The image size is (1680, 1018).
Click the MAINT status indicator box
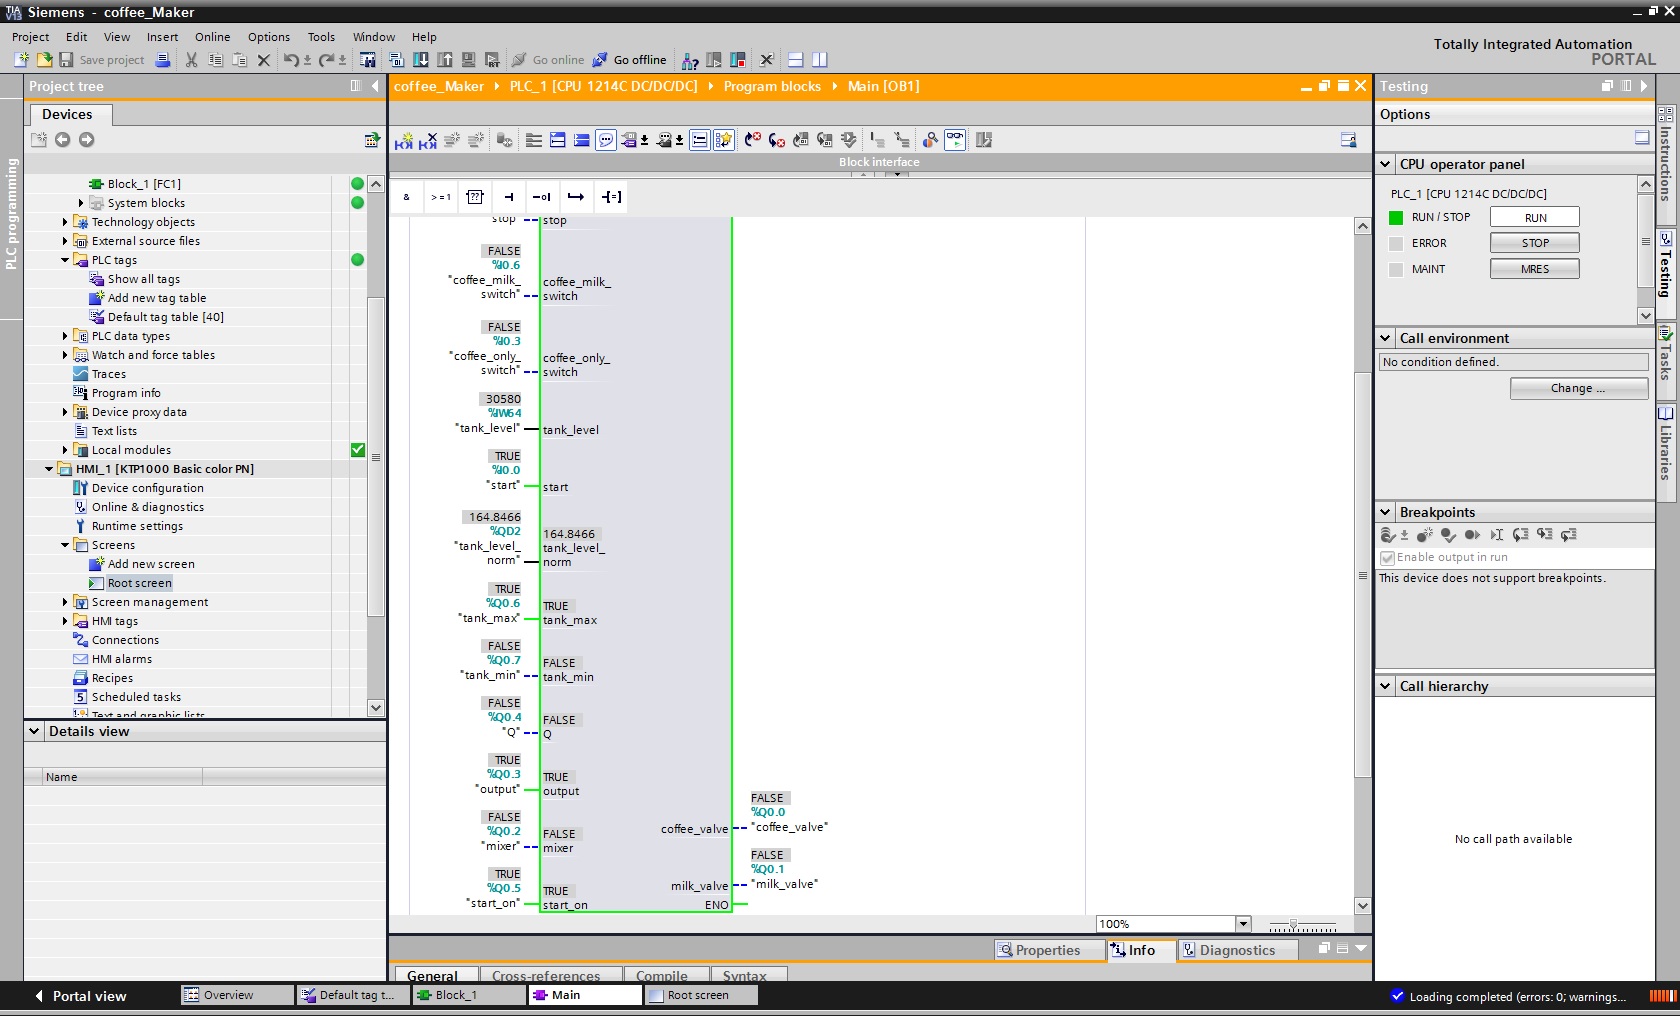click(1396, 269)
